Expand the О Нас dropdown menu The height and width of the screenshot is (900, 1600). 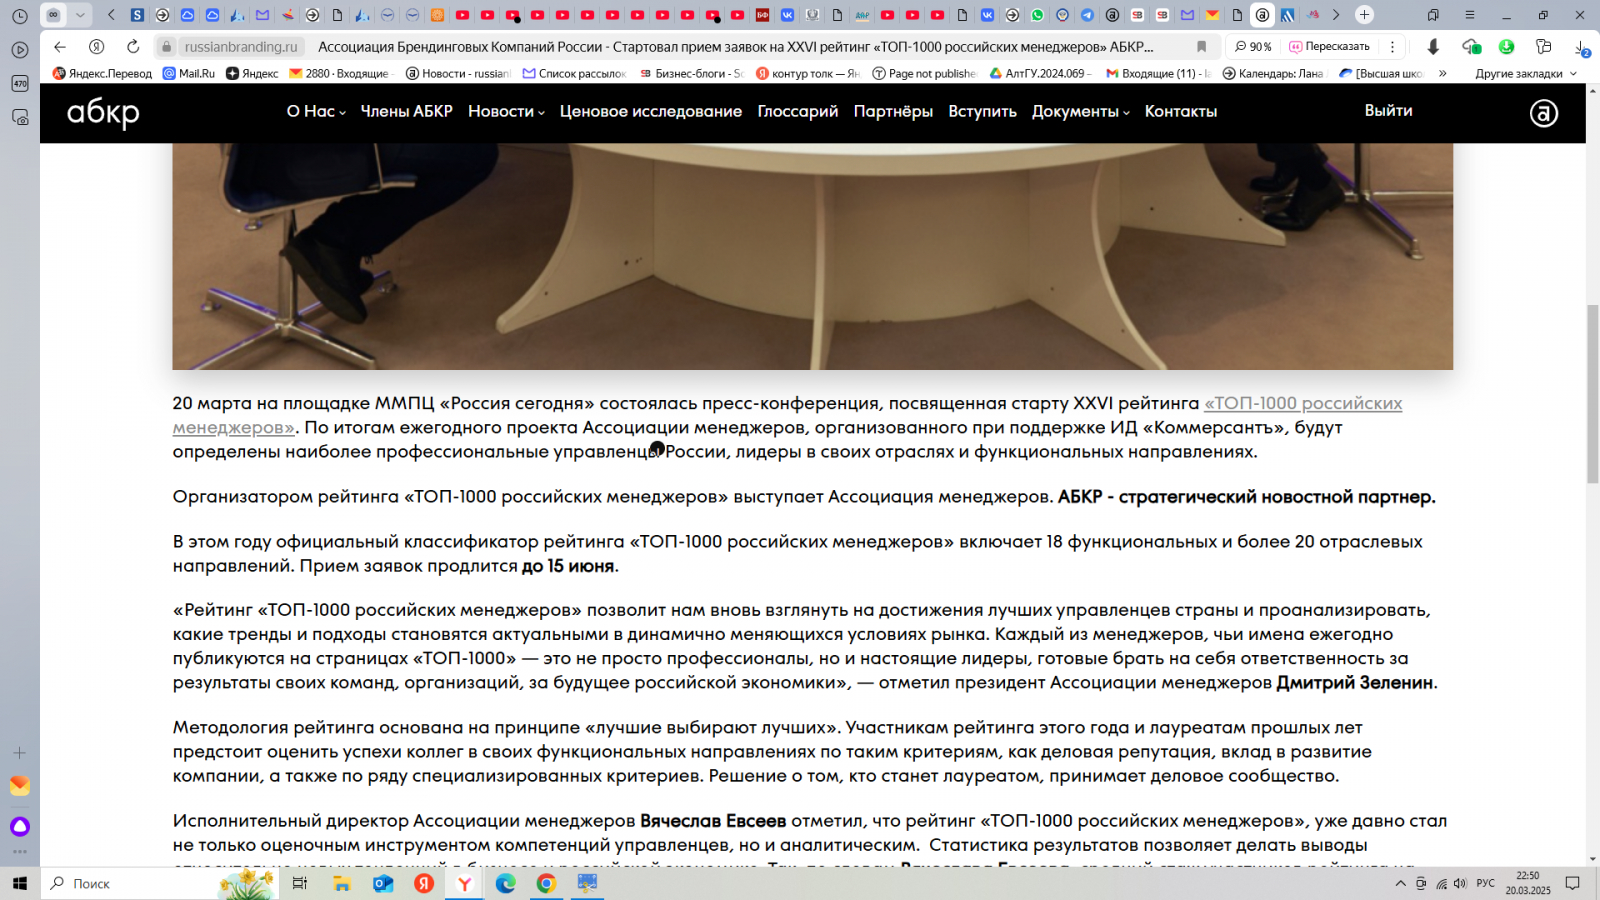click(x=315, y=111)
